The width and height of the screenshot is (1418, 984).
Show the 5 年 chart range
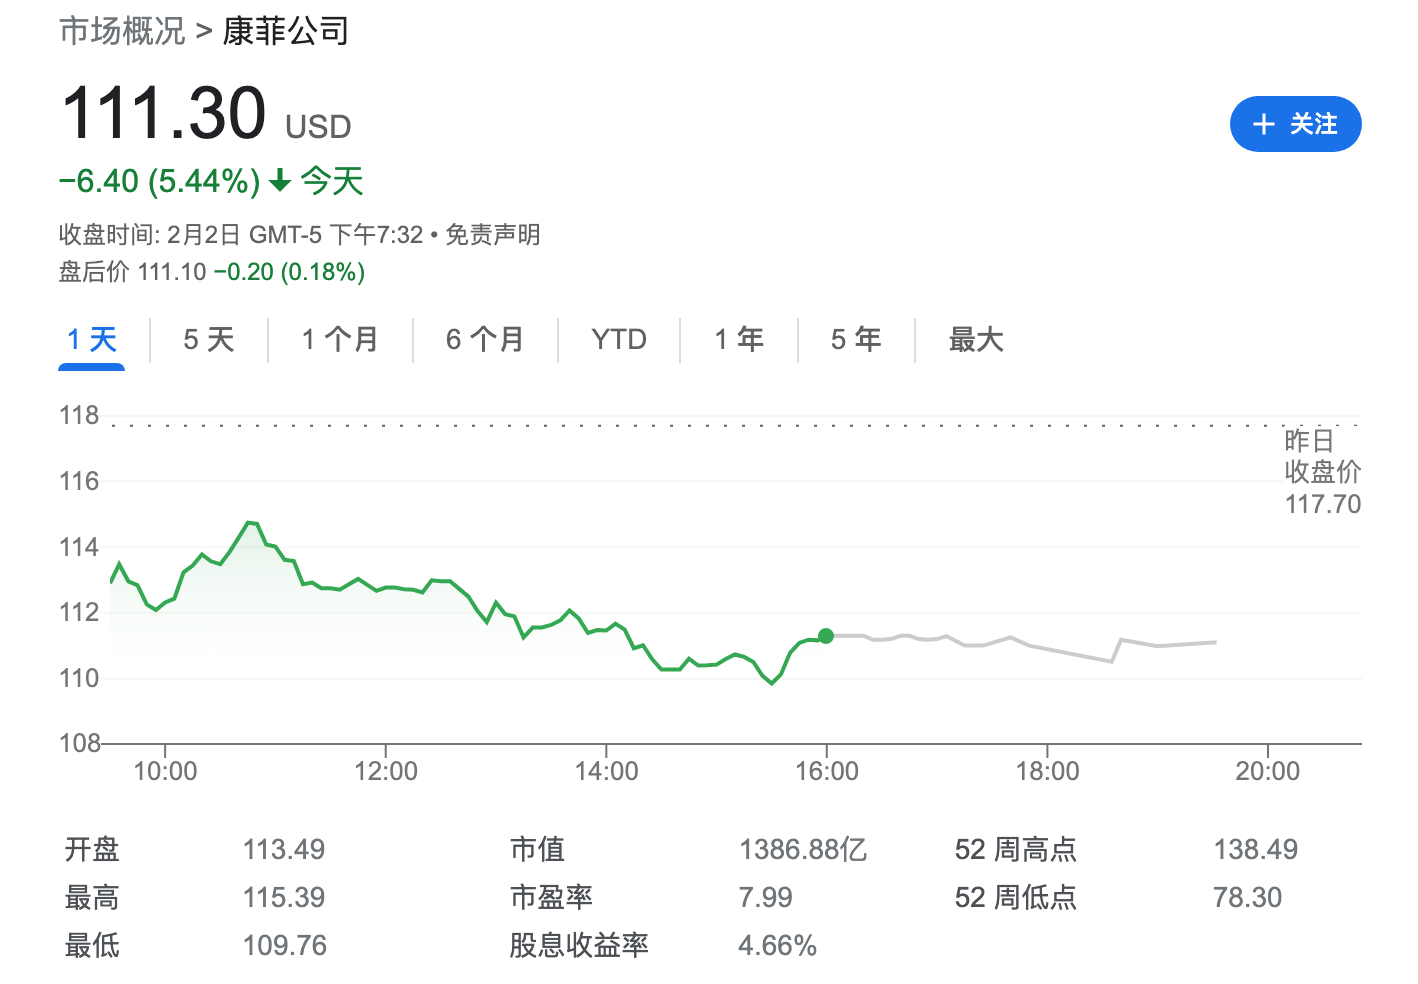pos(856,340)
